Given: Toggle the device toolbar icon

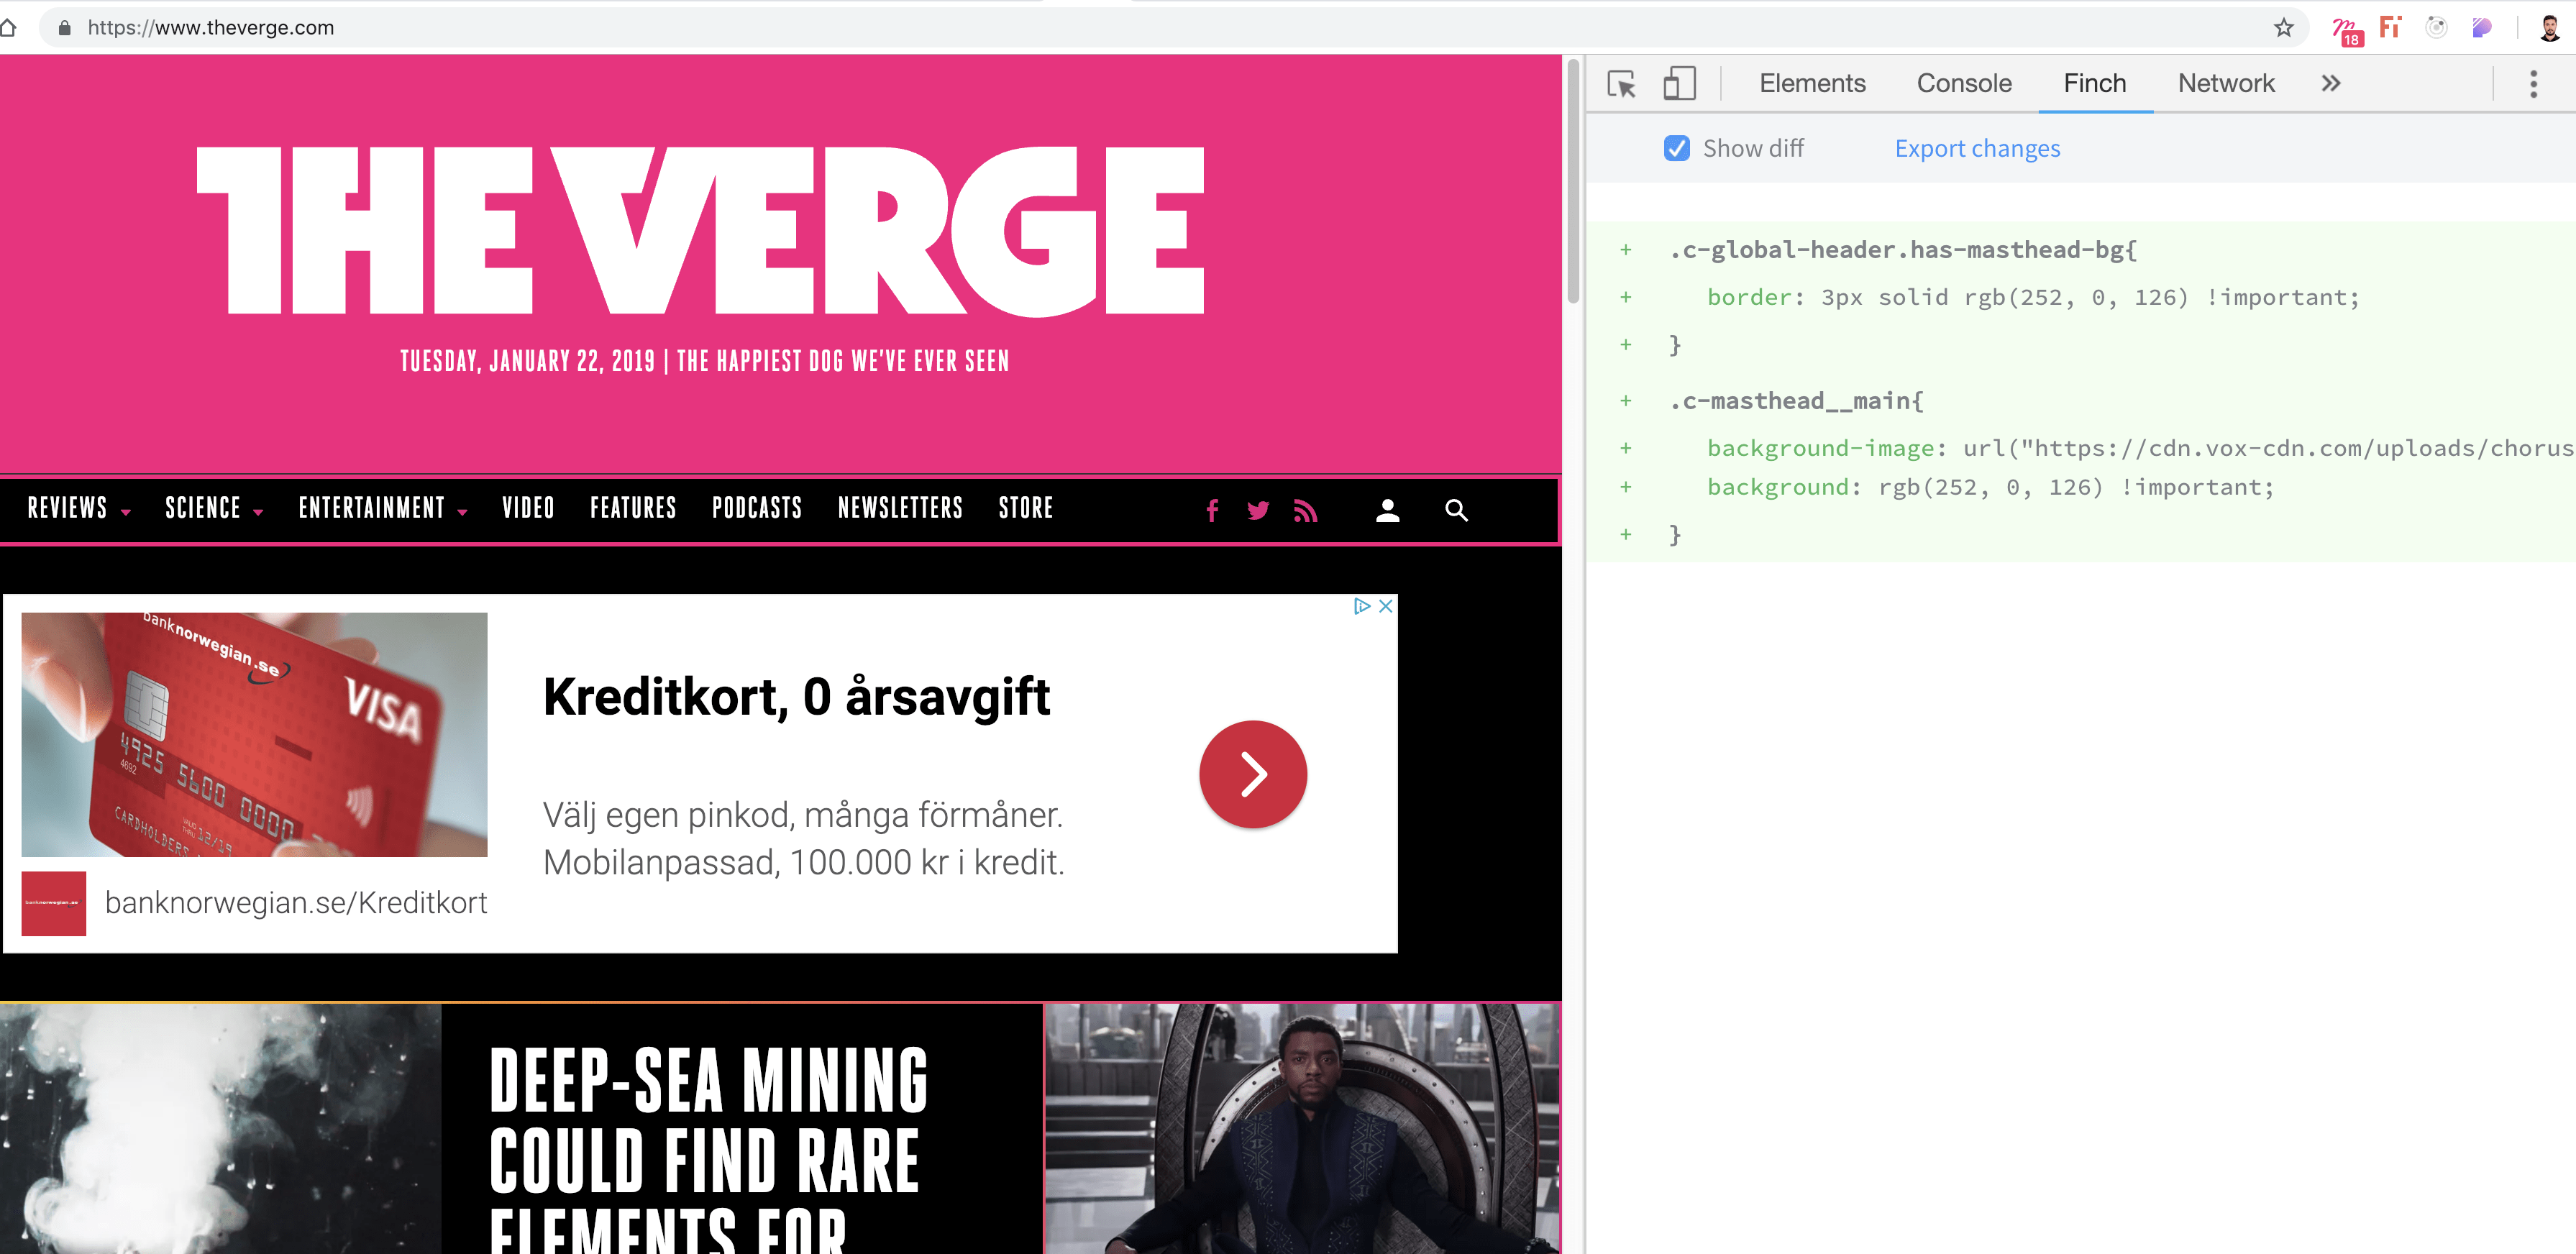Looking at the screenshot, I should tap(1680, 83).
